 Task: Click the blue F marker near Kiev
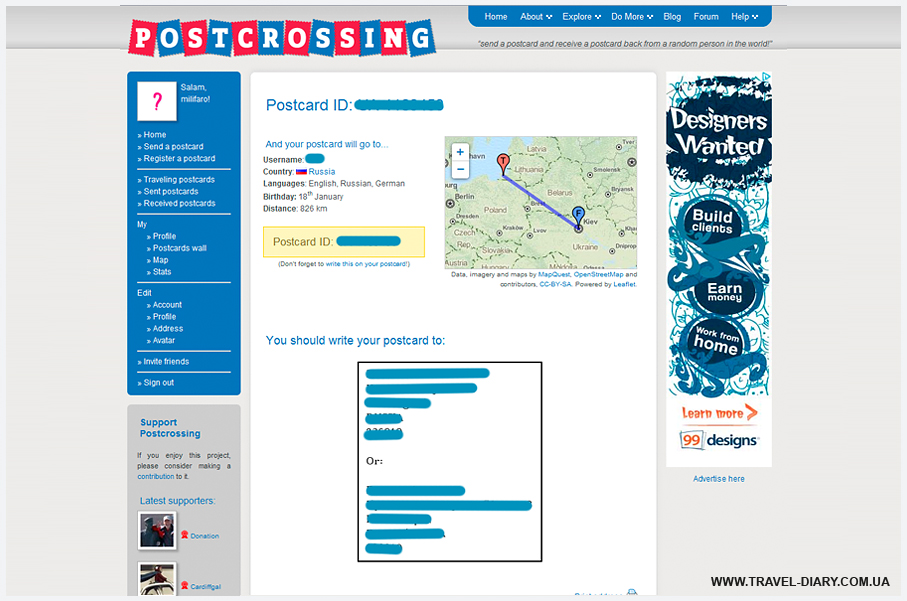click(578, 215)
